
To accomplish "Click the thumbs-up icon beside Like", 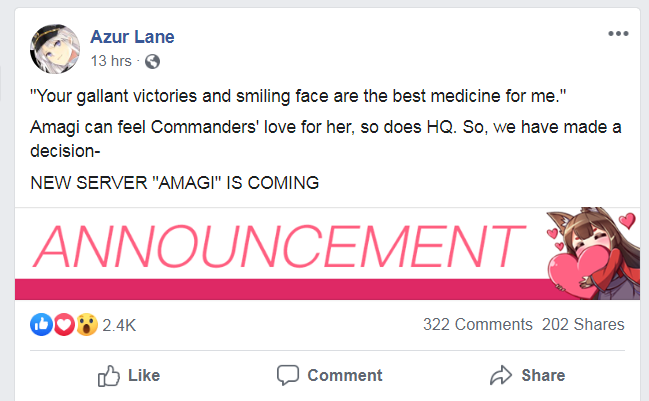I will pyautogui.click(x=109, y=375).
